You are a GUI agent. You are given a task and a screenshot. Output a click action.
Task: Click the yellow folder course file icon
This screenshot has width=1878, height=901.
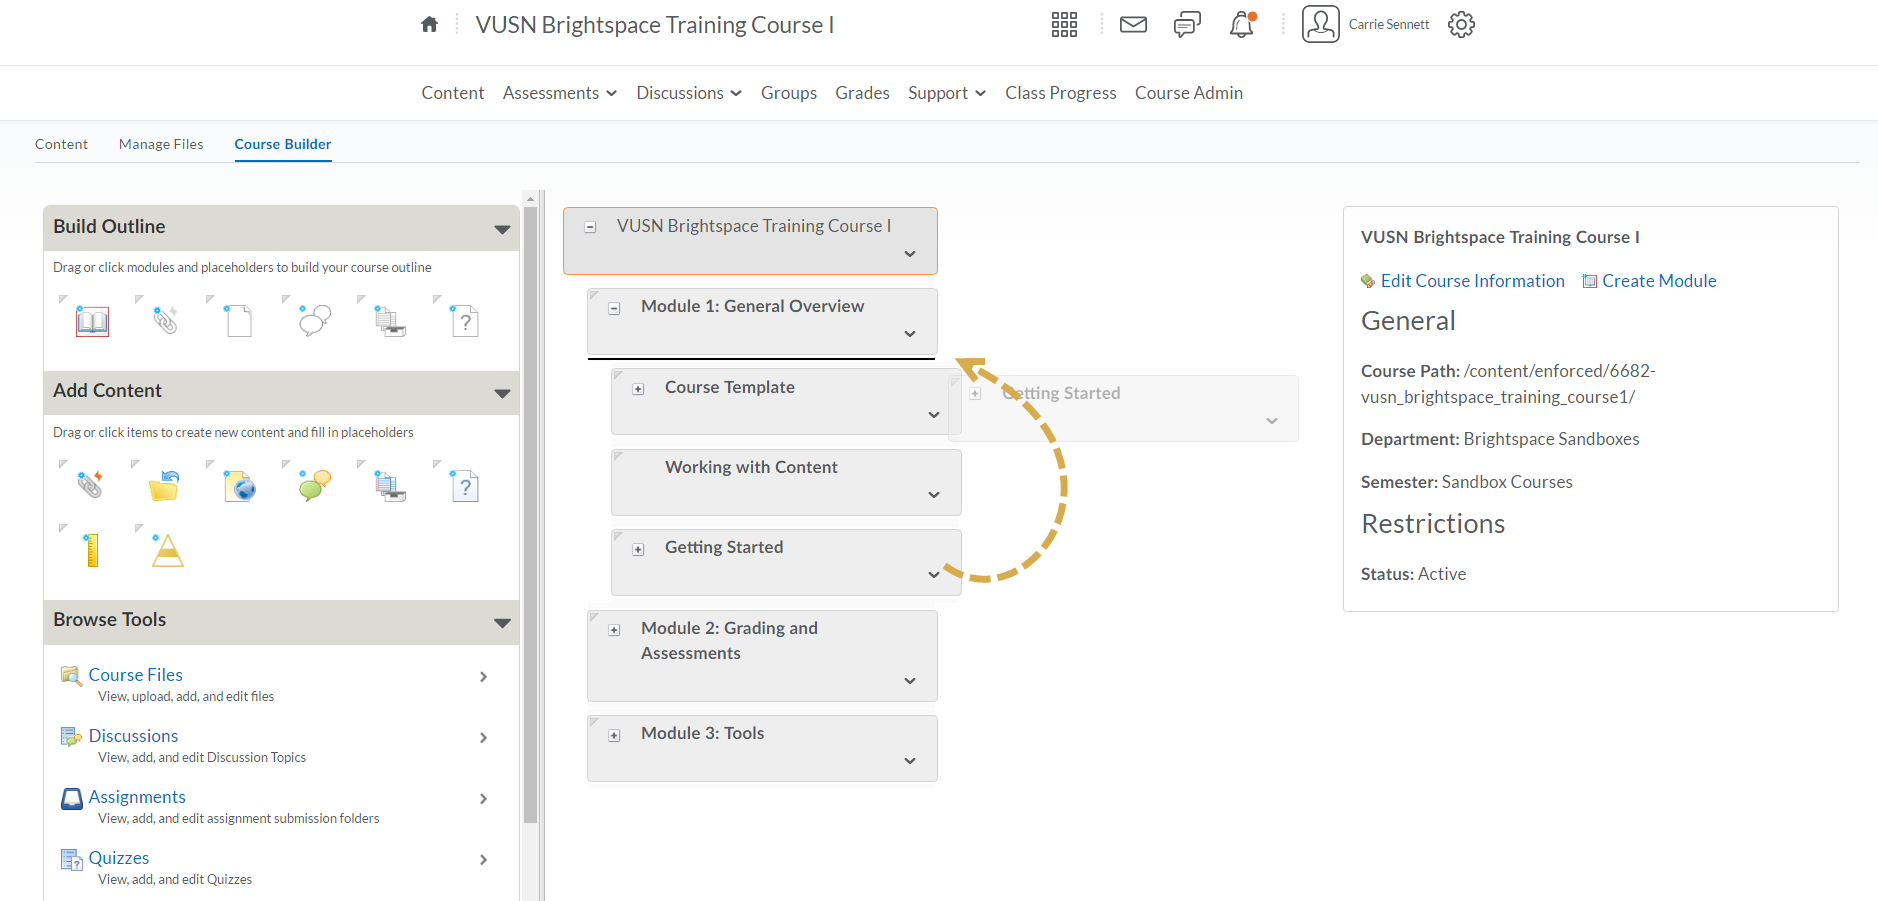[164, 486]
